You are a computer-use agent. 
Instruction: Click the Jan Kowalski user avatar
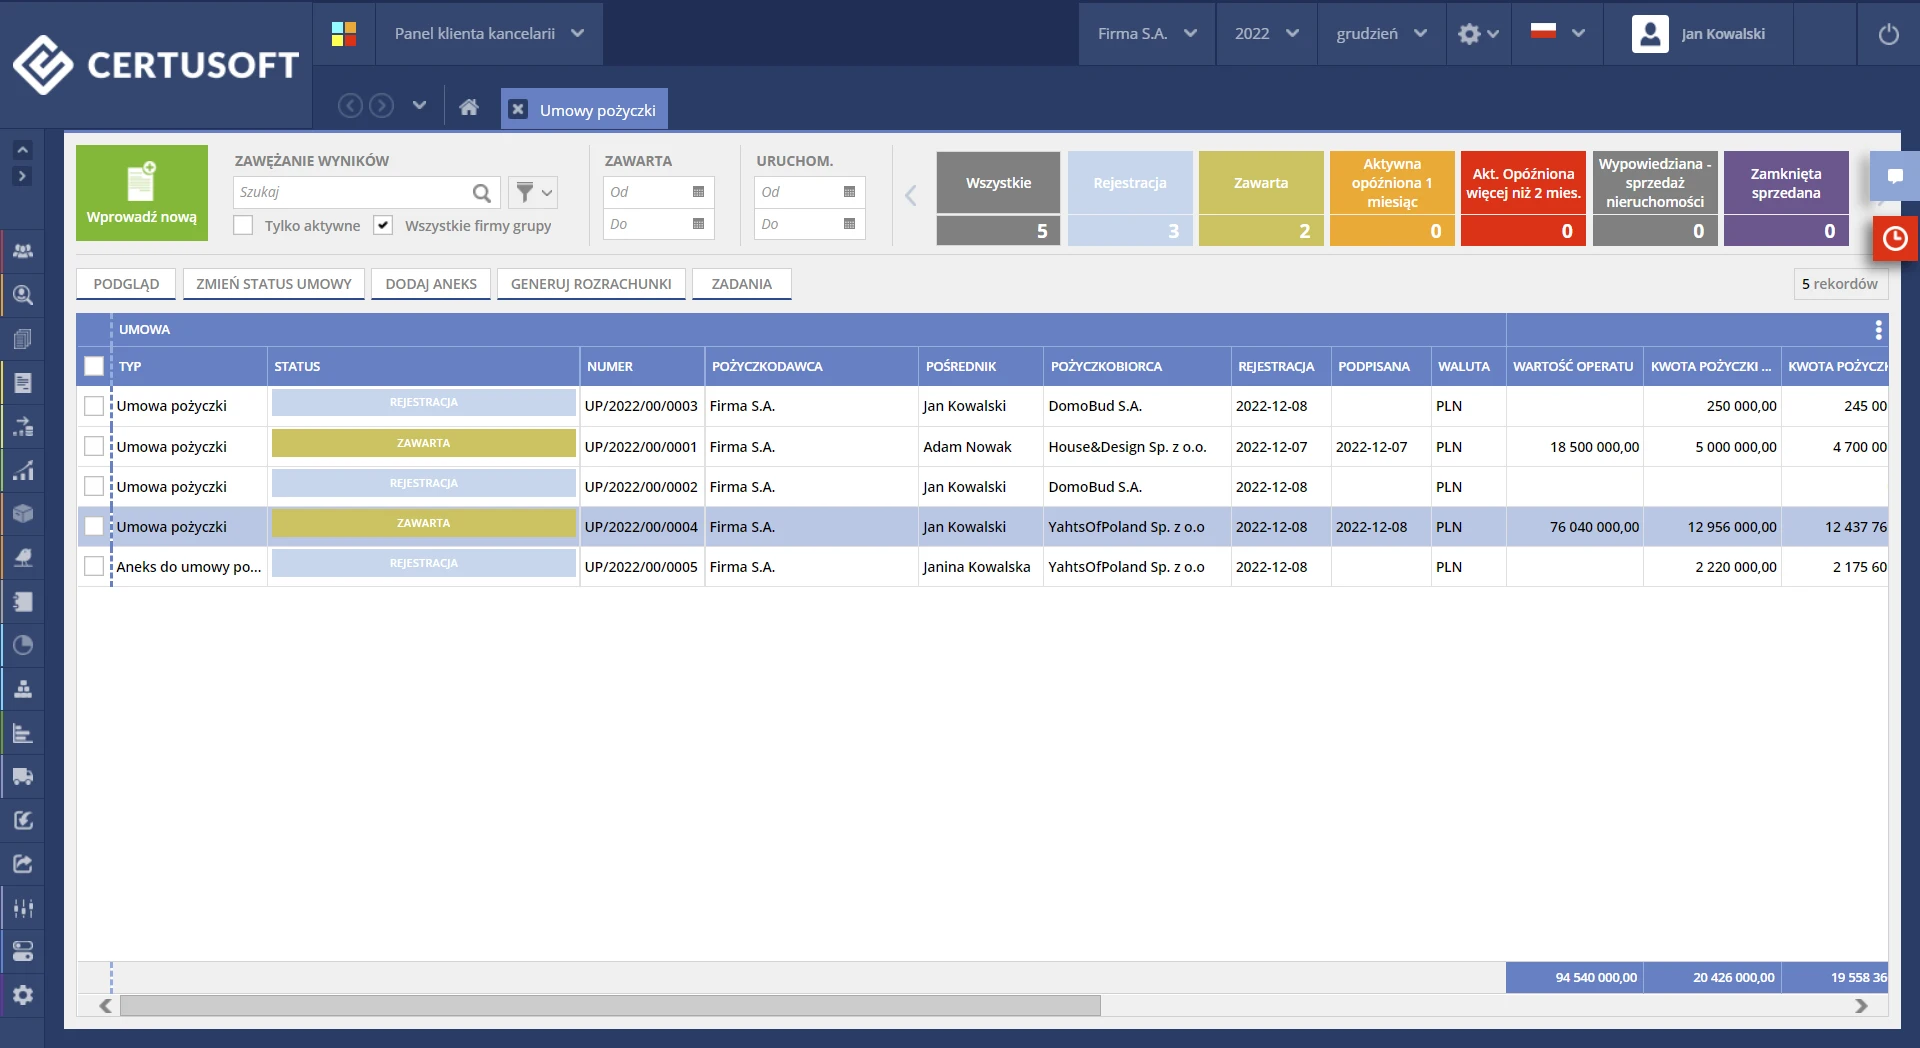(1650, 34)
